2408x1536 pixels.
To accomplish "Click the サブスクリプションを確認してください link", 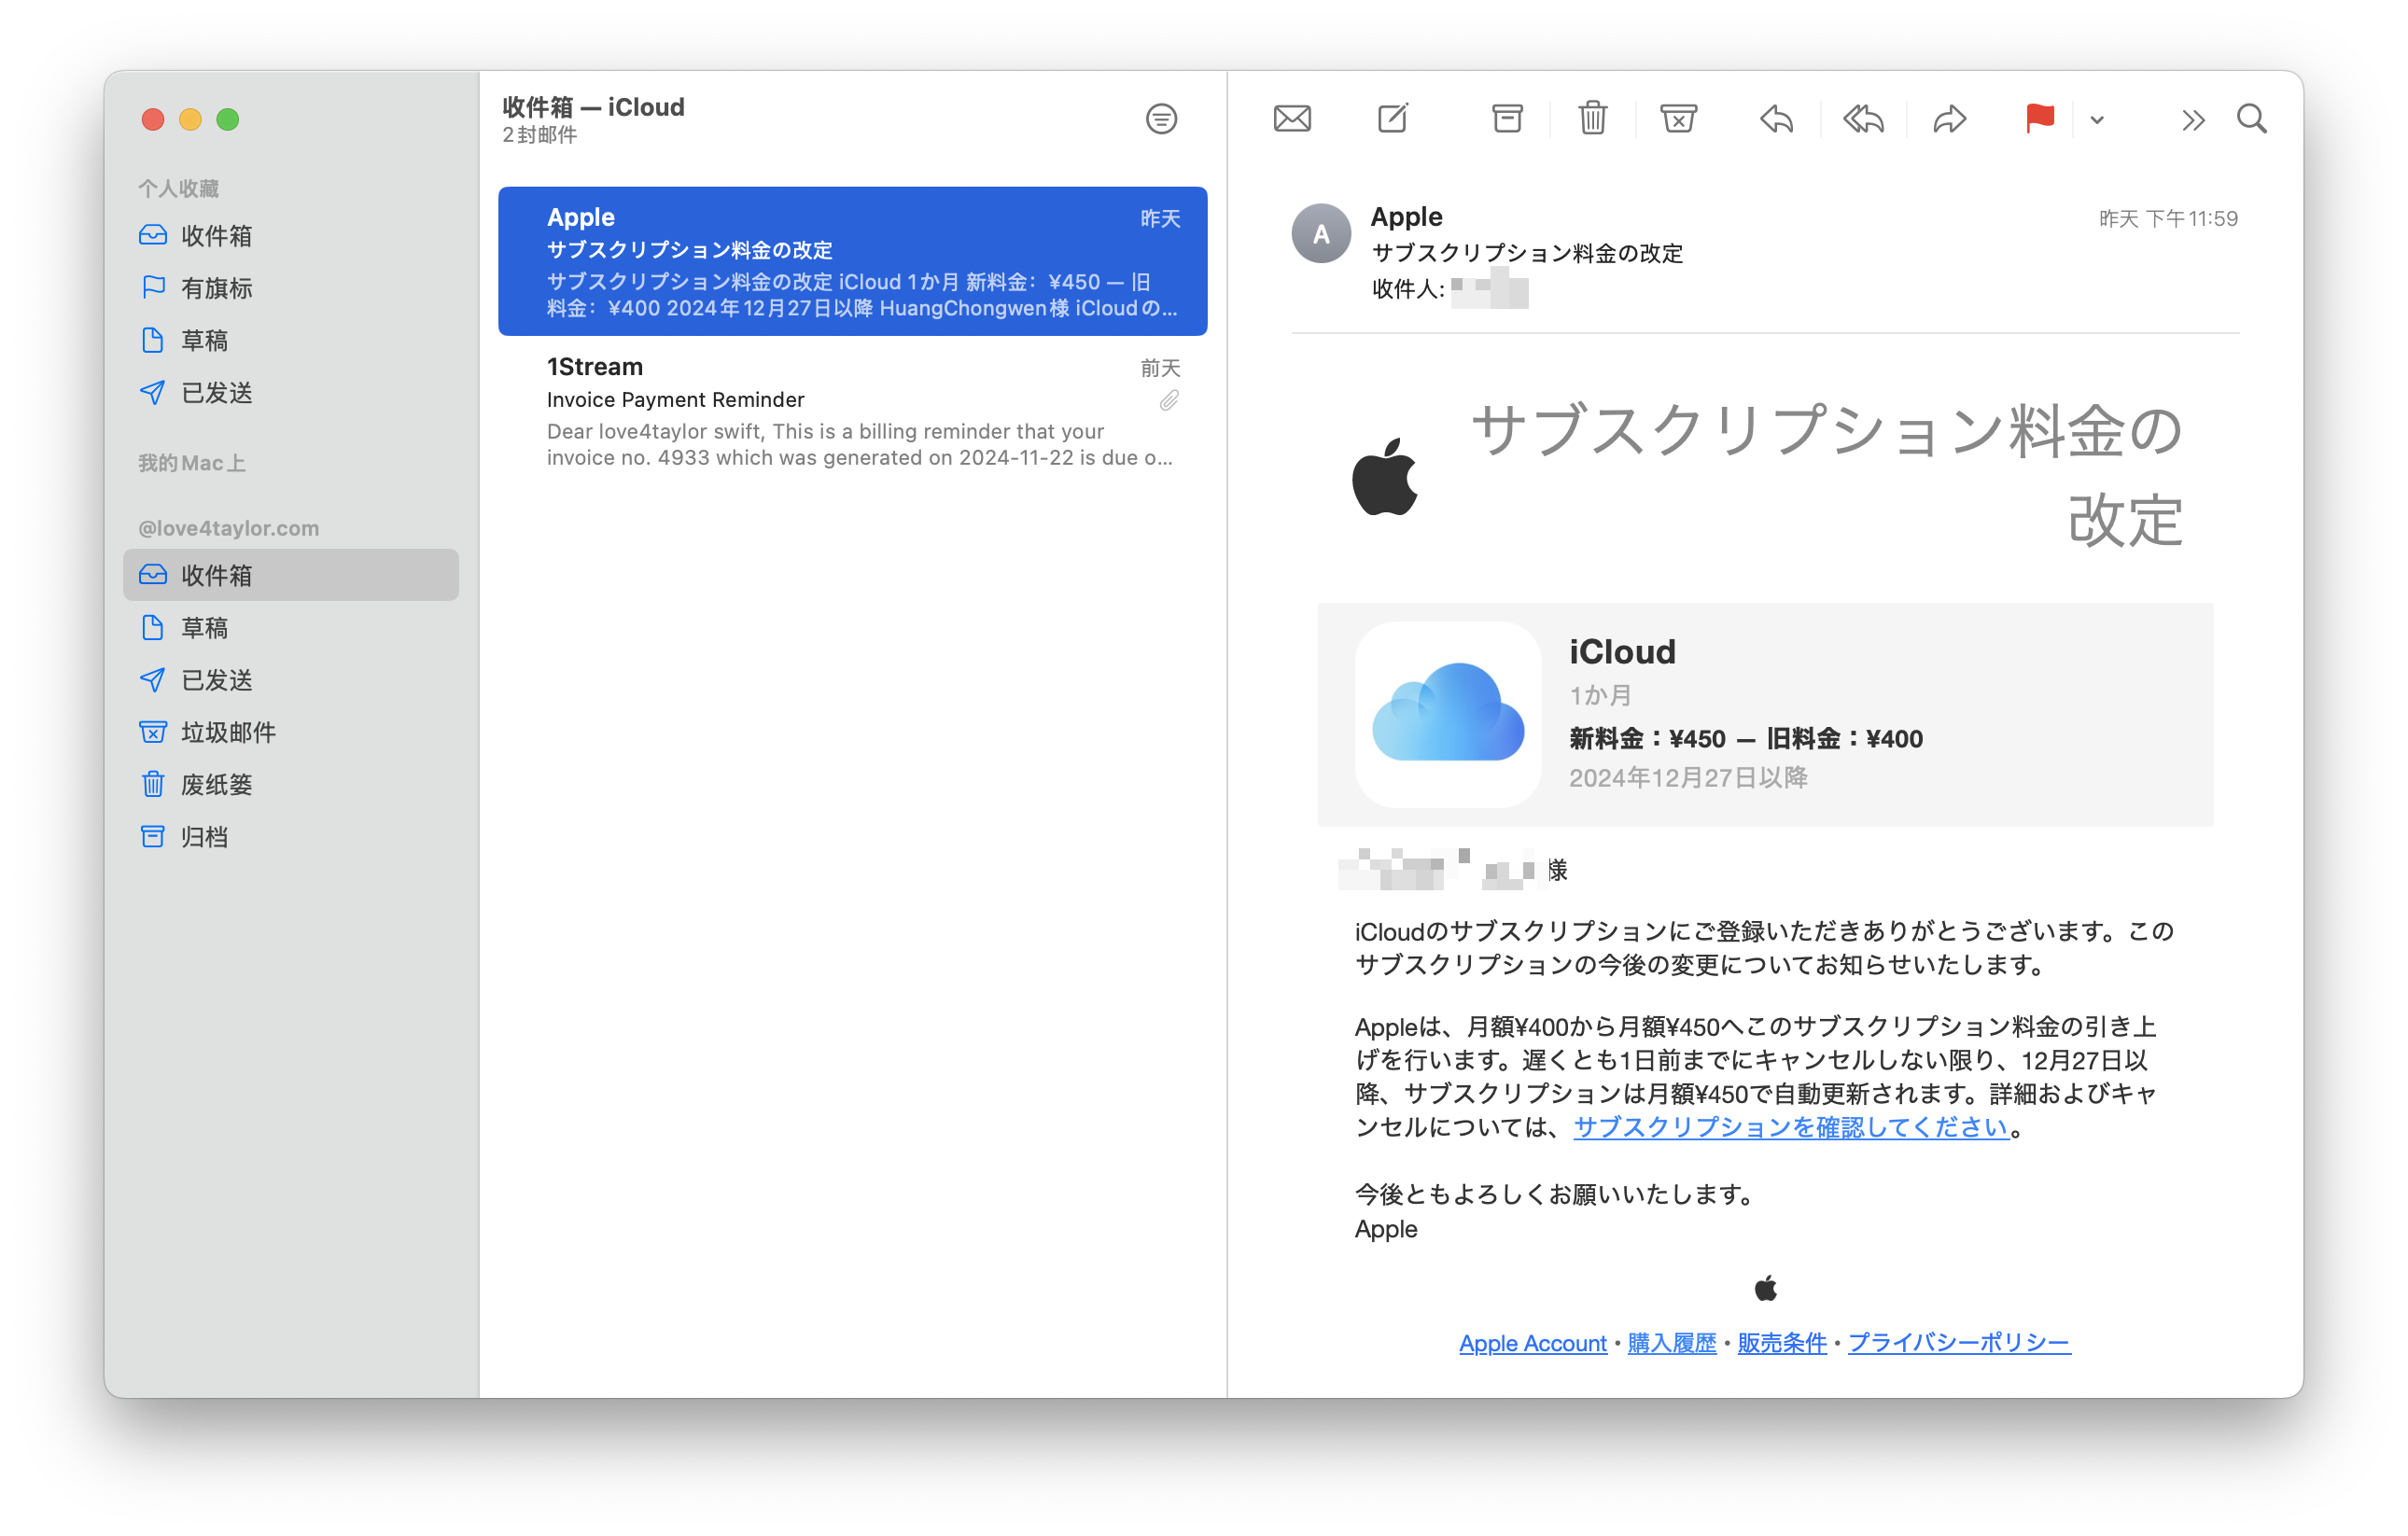I will [1790, 1127].
